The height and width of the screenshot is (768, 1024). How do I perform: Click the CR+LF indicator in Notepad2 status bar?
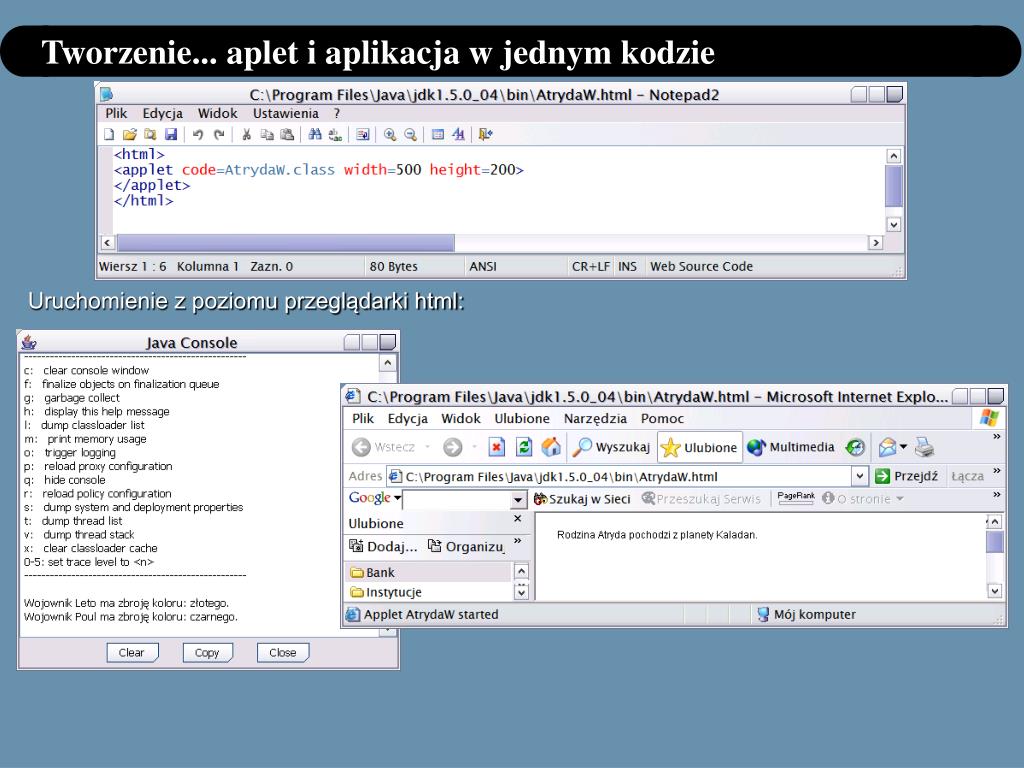pos(590,266)
